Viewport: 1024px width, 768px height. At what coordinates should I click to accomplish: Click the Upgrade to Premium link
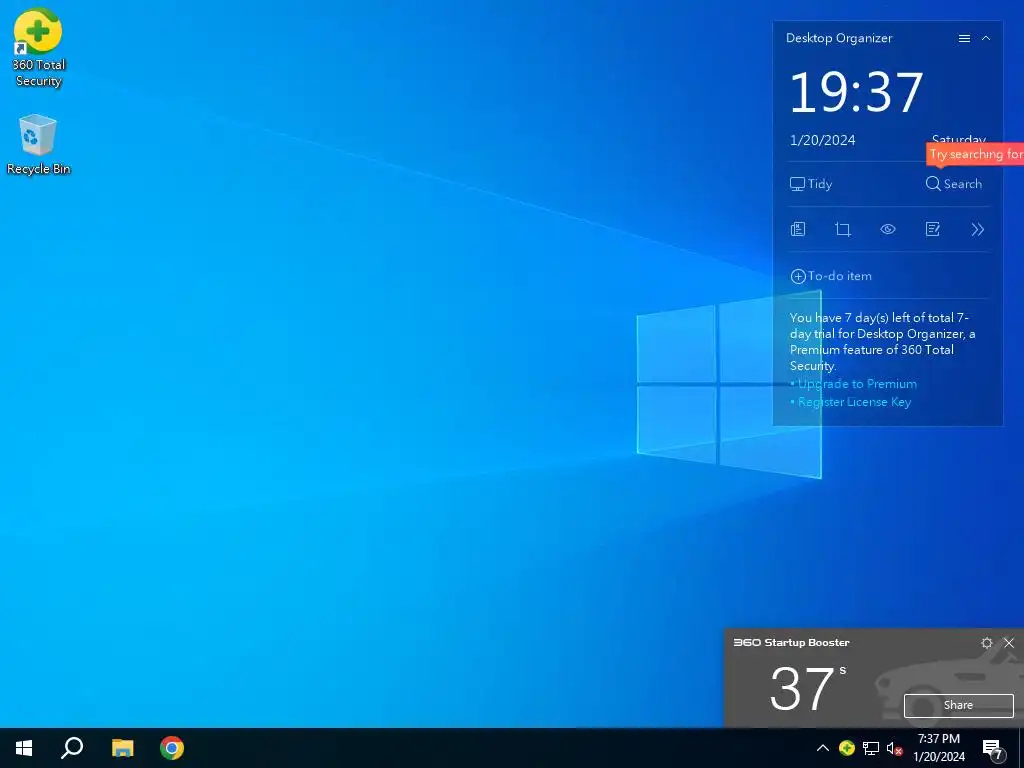857,384
